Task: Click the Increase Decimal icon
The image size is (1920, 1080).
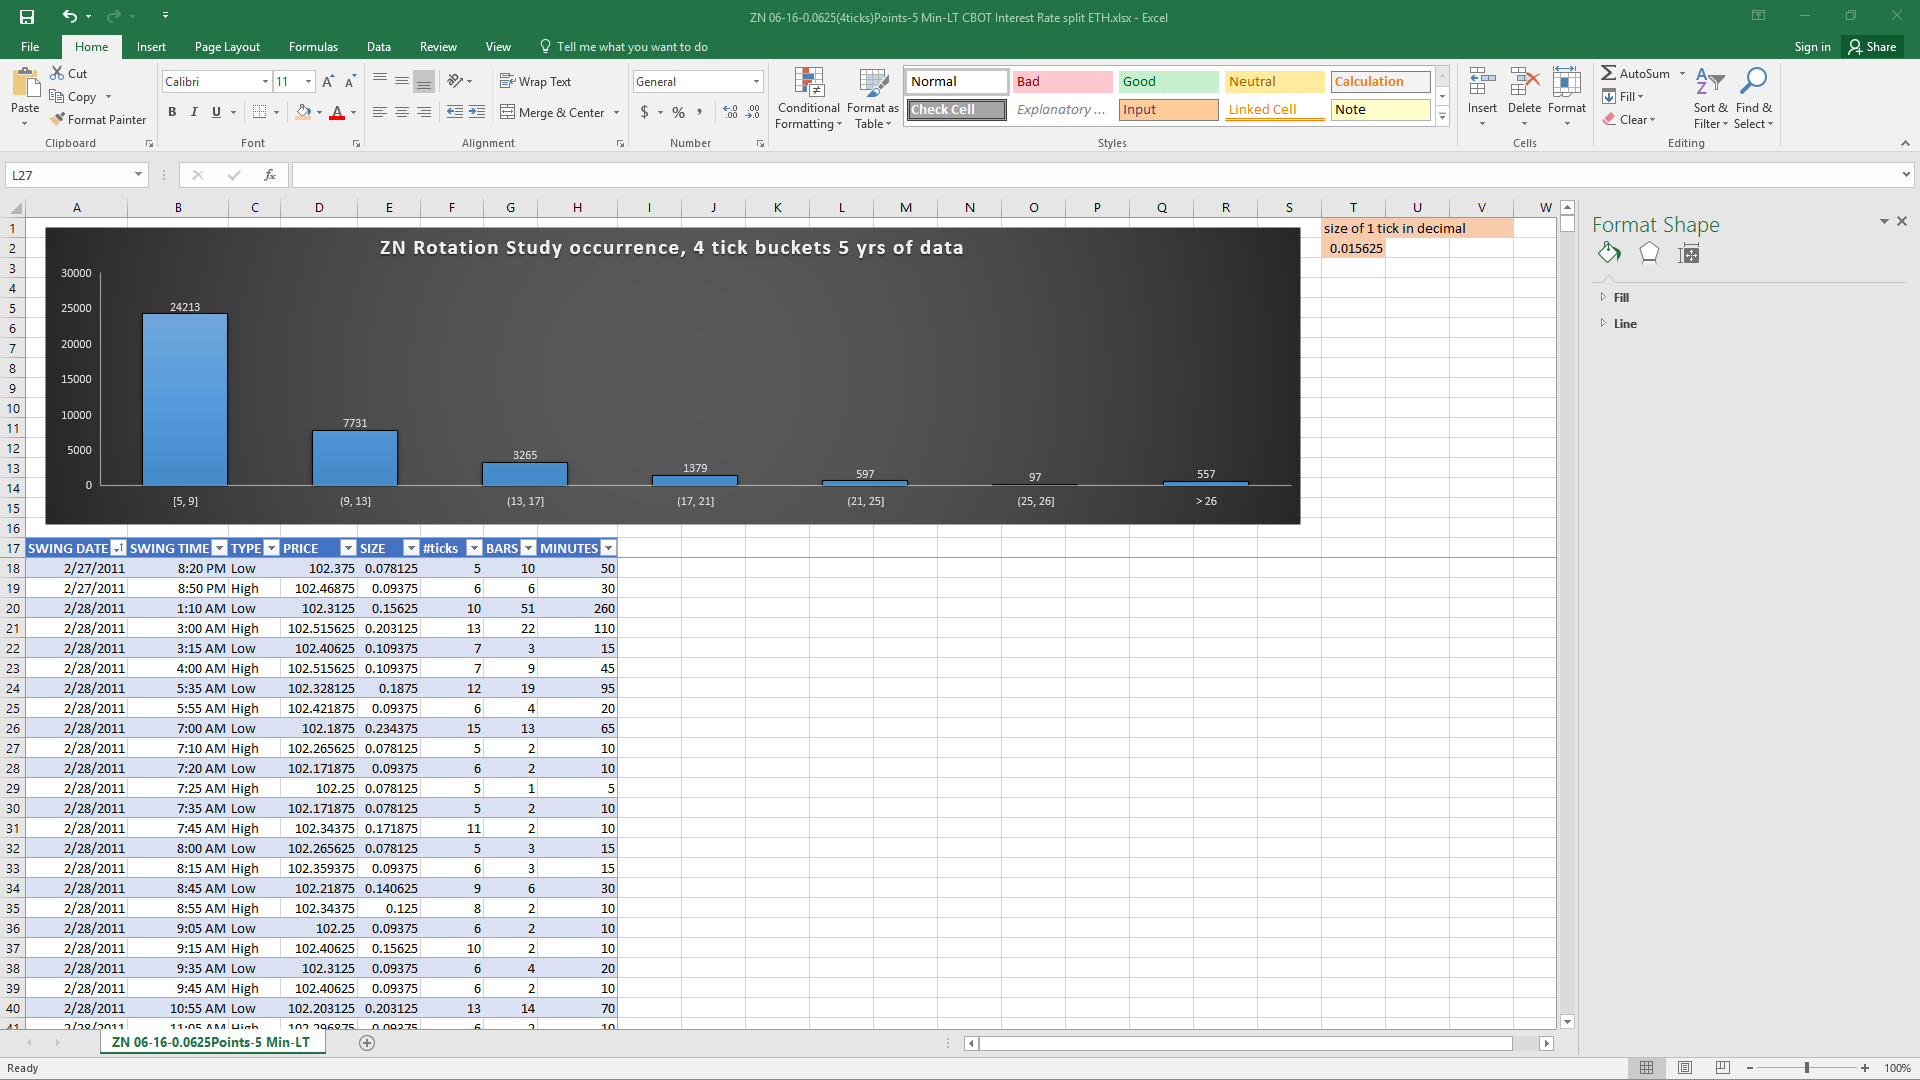Action: (731, 112)
